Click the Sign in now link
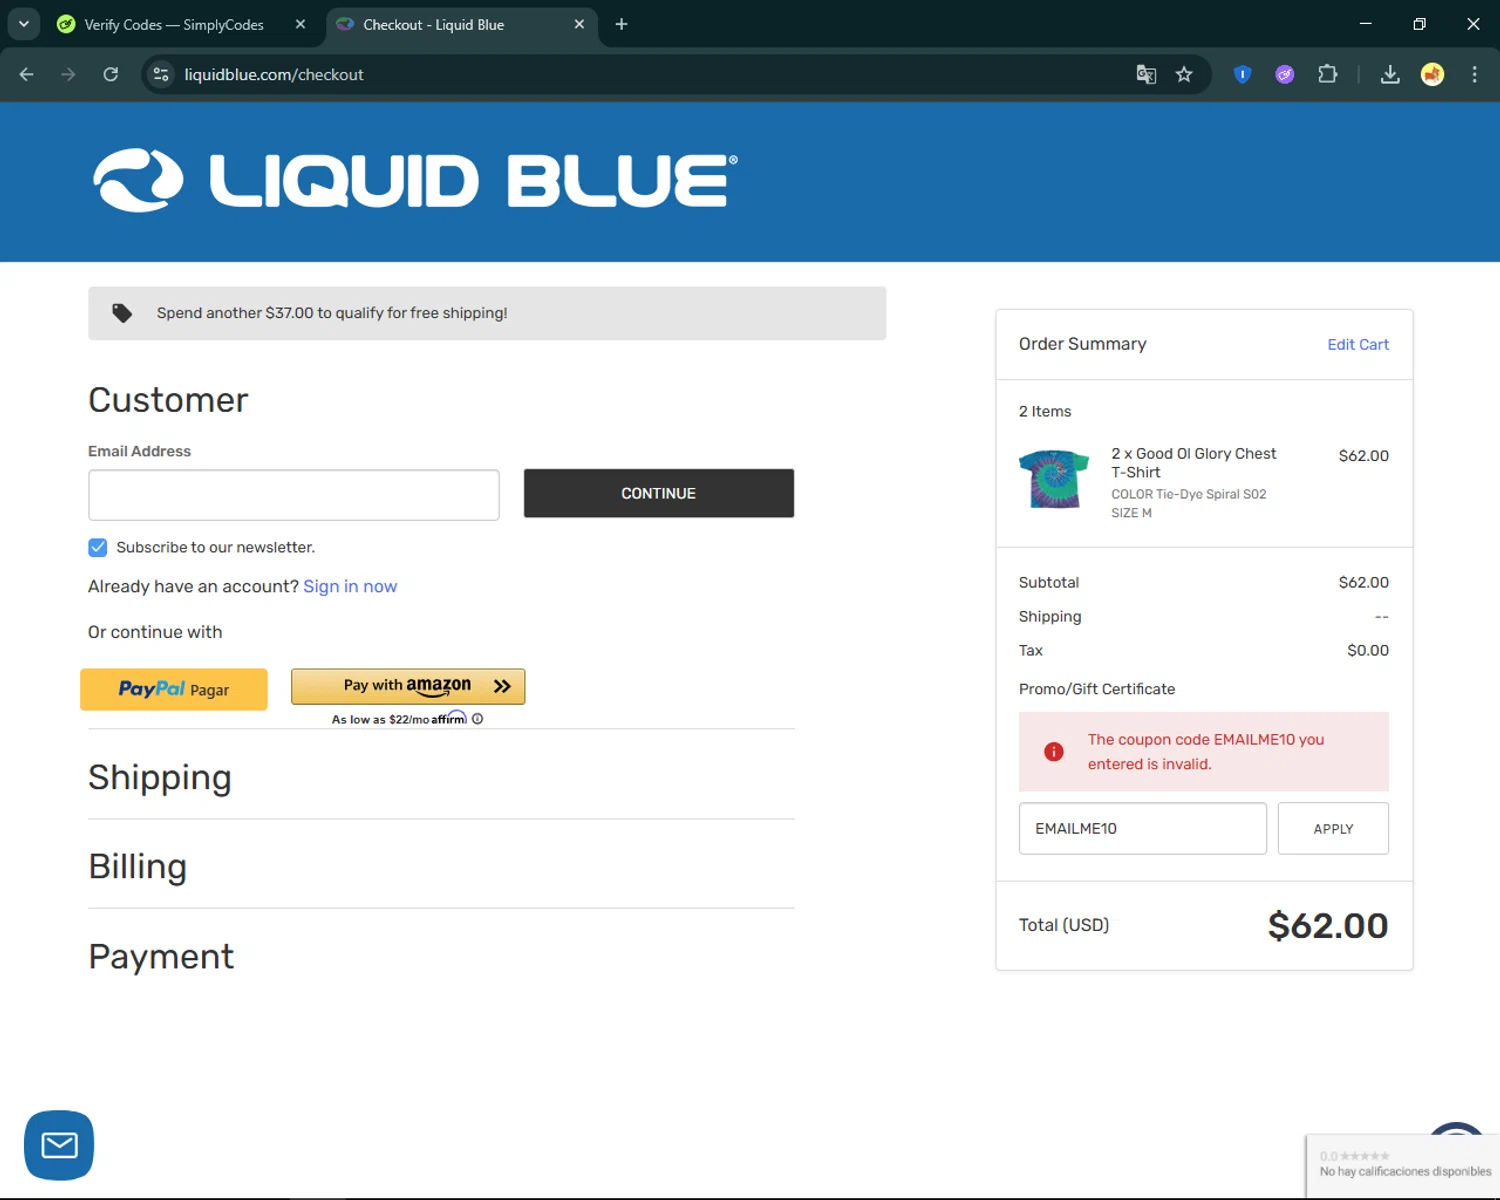This screenshot has height=1200, width=1500. 350,586
